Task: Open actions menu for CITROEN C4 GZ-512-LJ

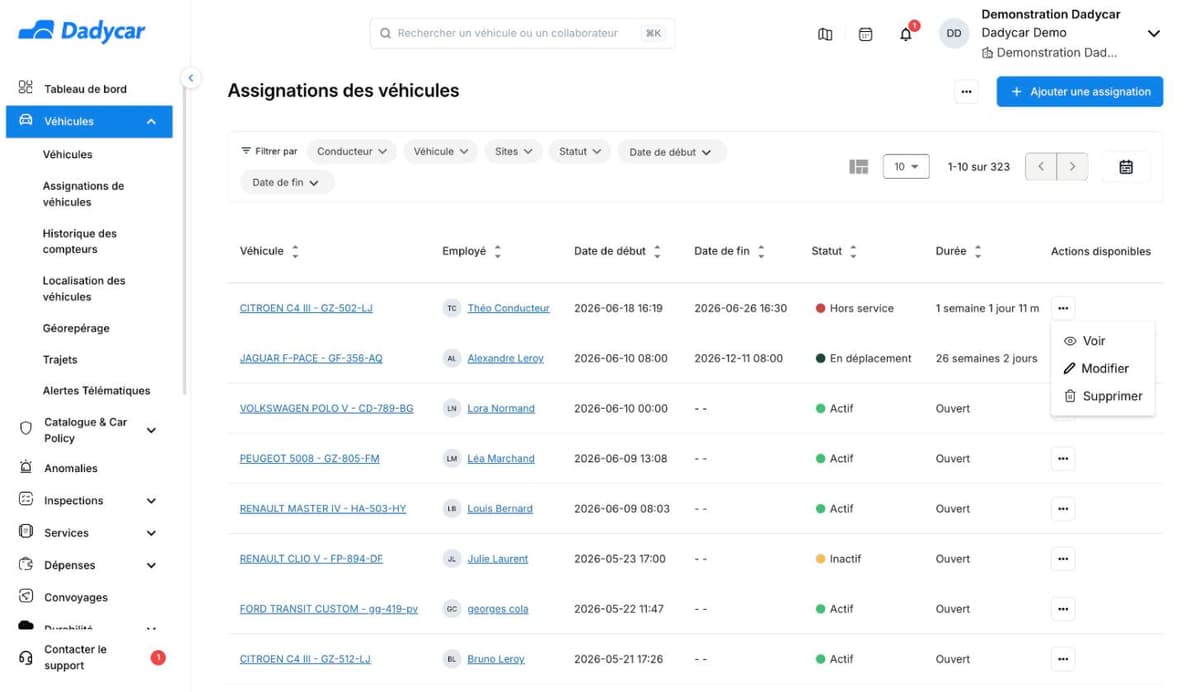Action: 1063,658
